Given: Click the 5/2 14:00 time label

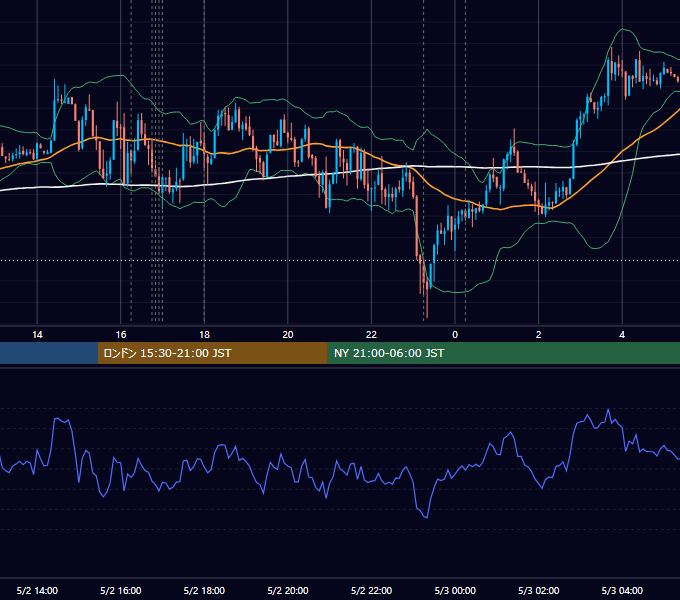Looking at the screenshot, I should [x=37, y=590].
